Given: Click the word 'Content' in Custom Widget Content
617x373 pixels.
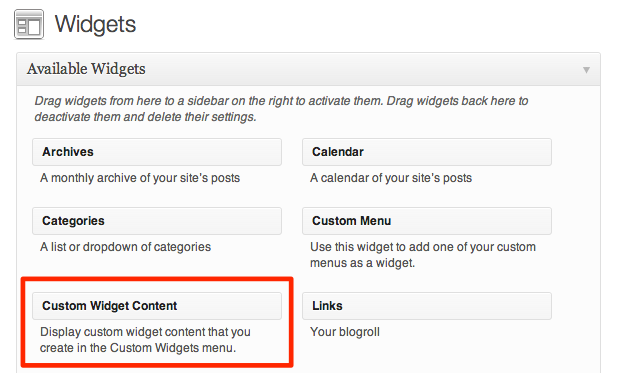Looking at the screenshot, I should [x=154, y=306].
